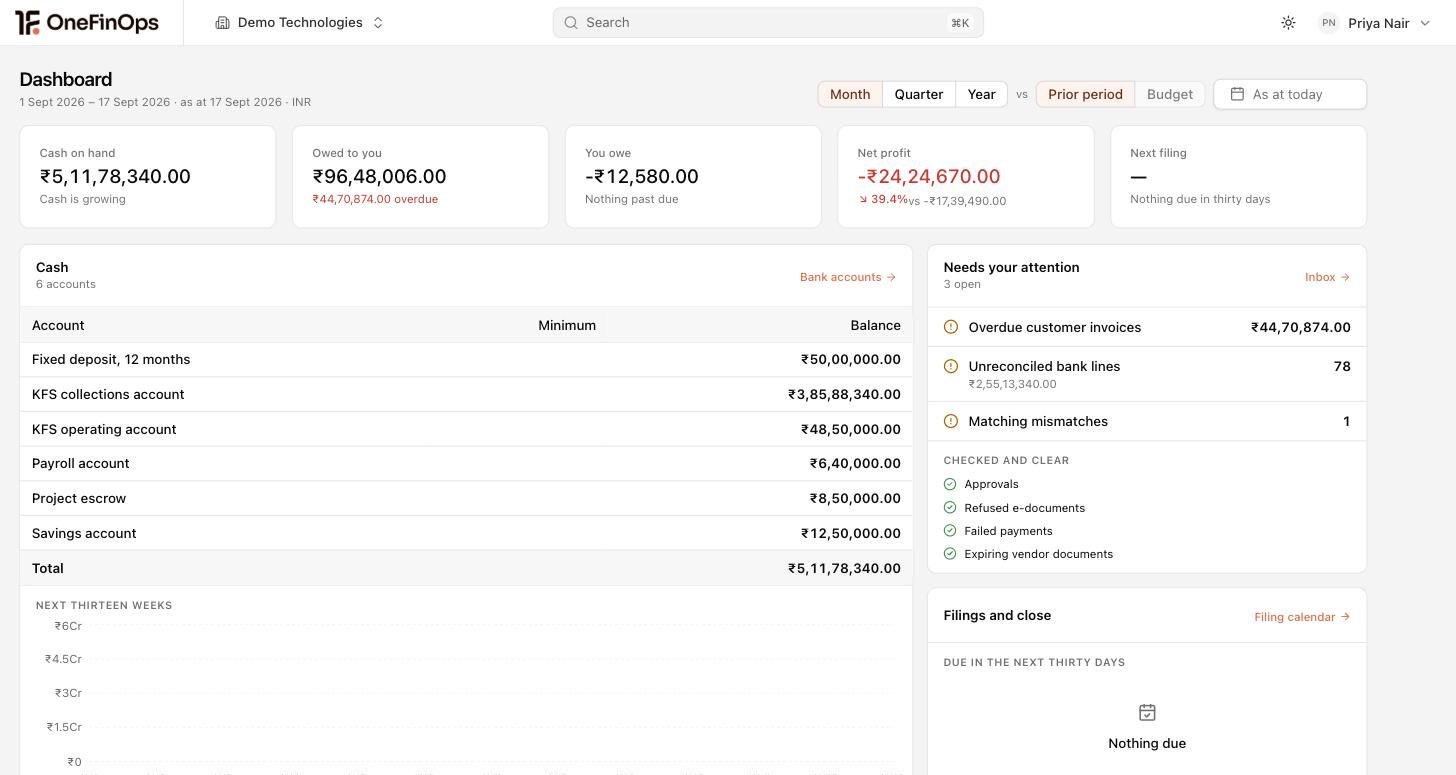Toggle the light/dark theme sun icon
Image resolution: width=1456 pixels, height=775 pixels.
click(1288, 23)
